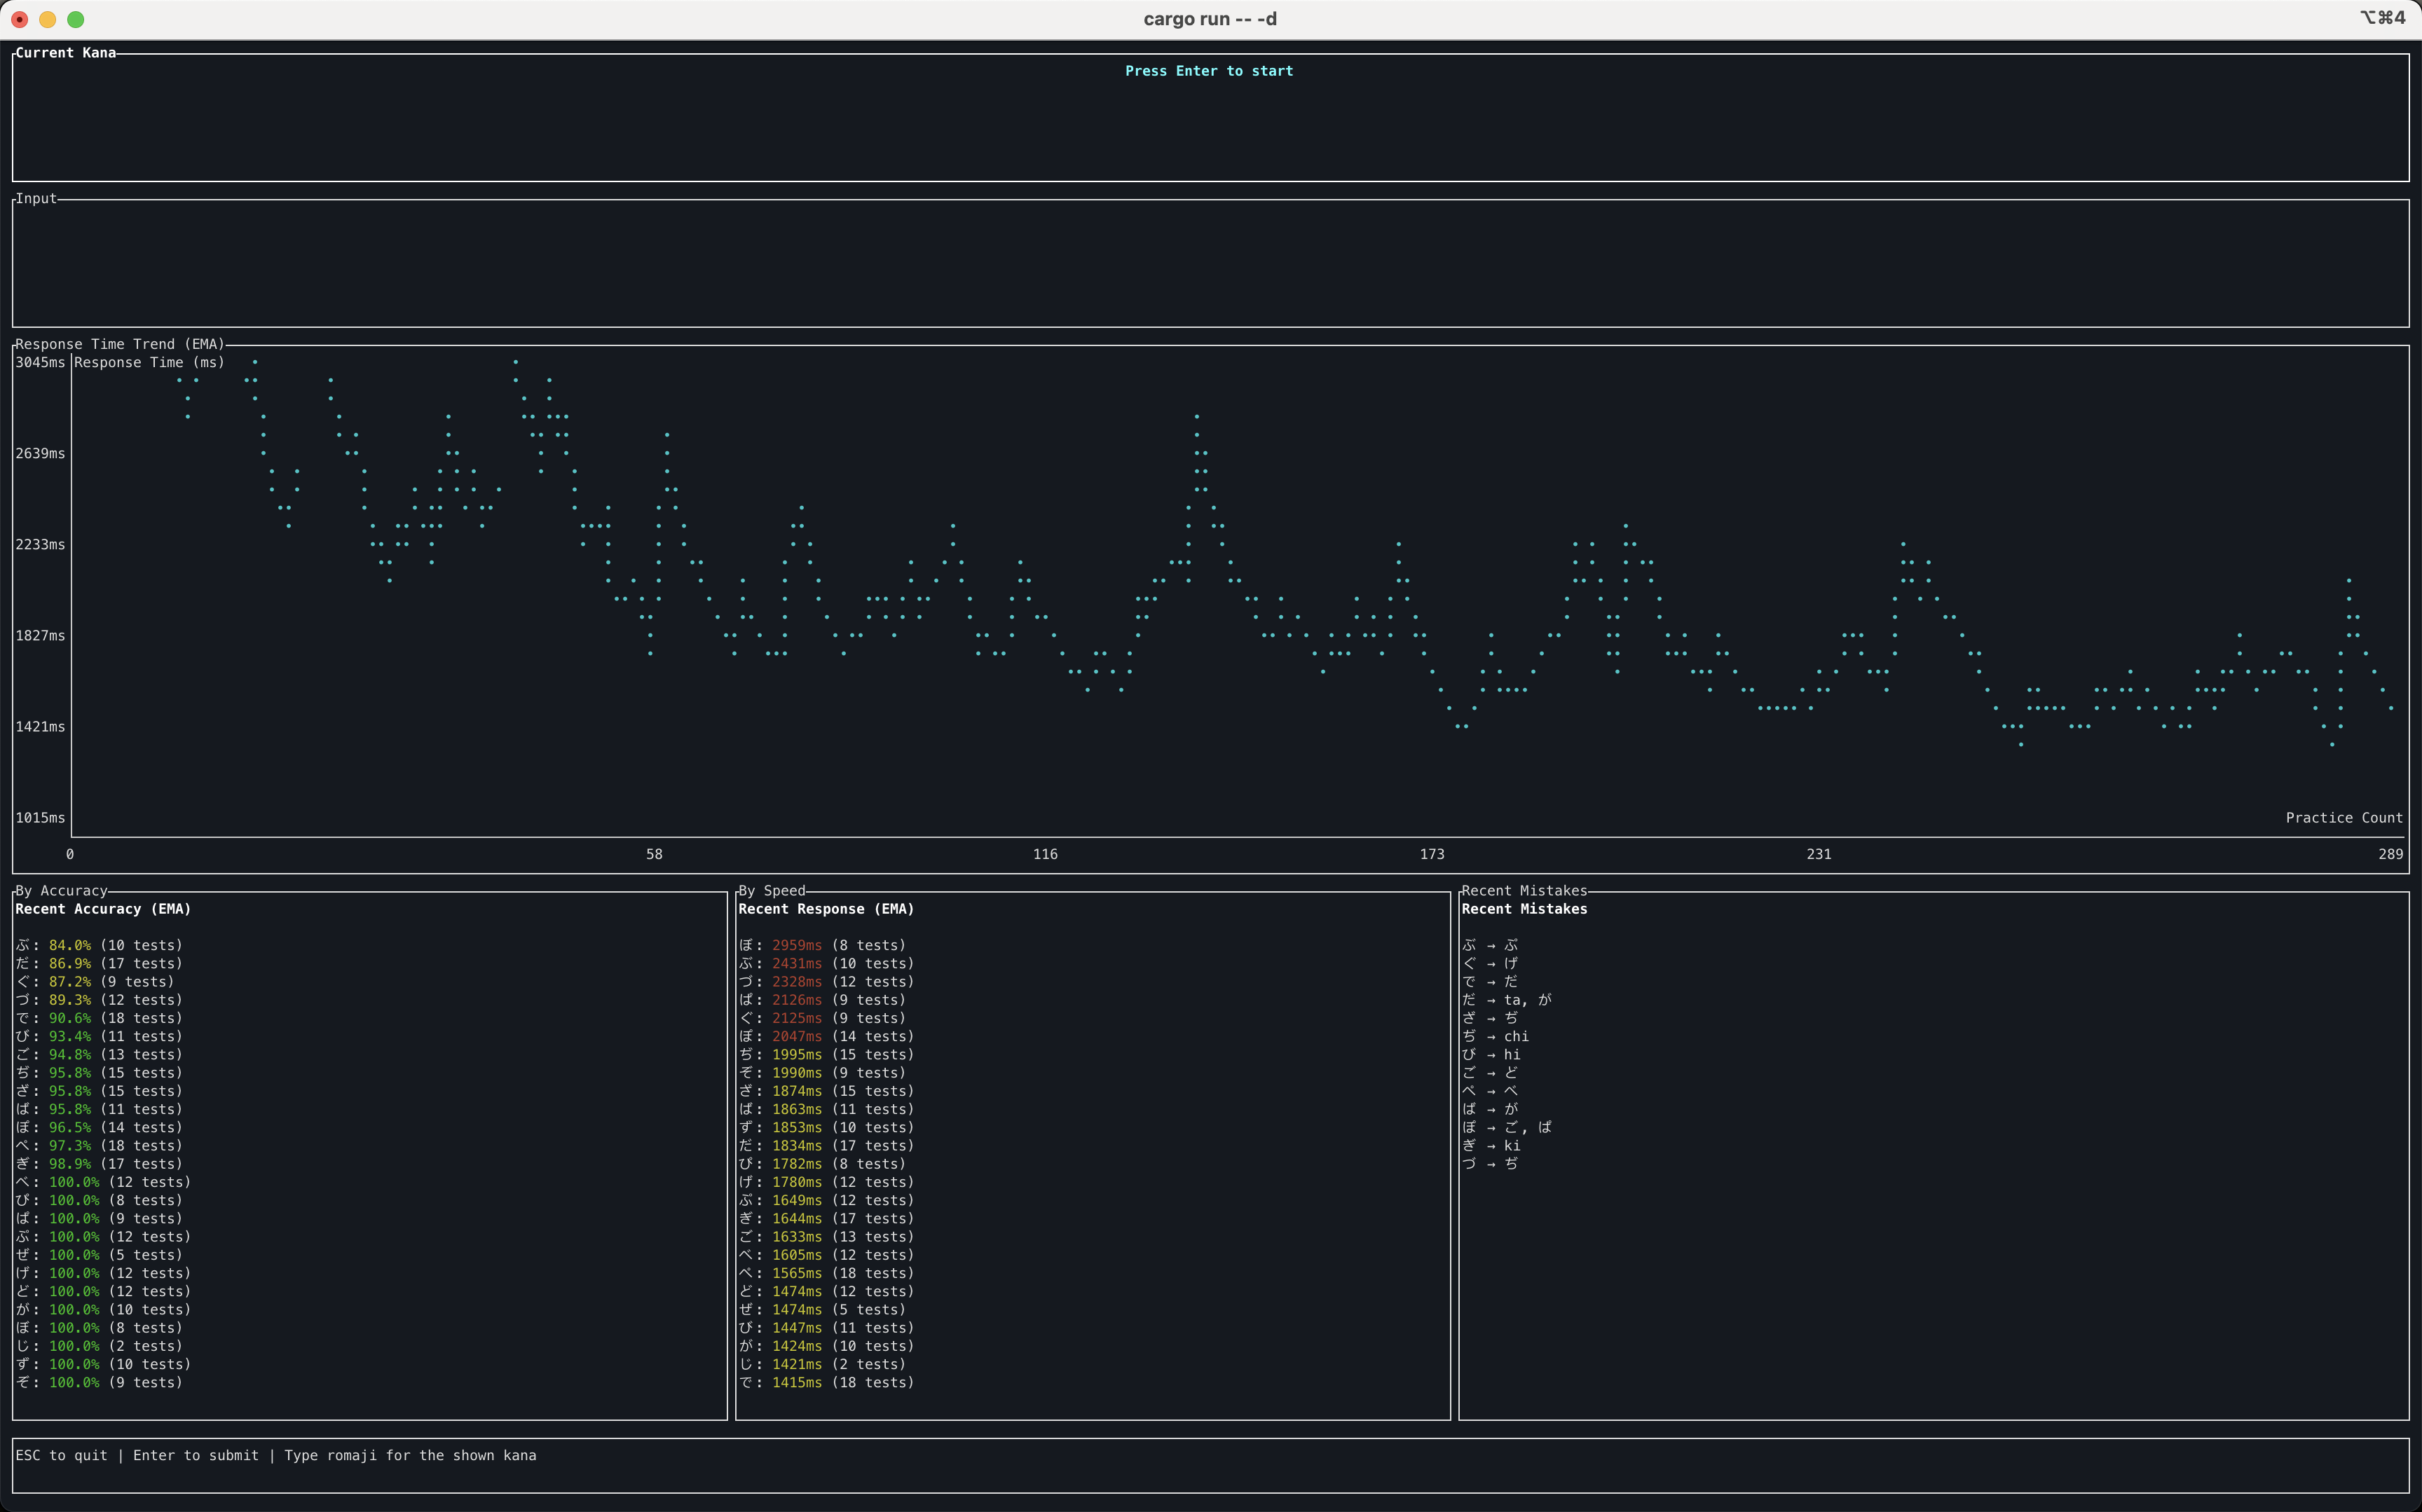Image resolution: width=2422 pixels, height=1512 pixels.
Task: Click the げ 1780ms speed row
Action: (x=826, y=1182)
